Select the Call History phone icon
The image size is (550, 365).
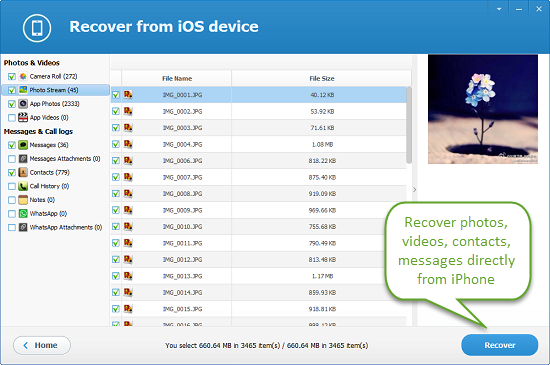coord(23,186)
